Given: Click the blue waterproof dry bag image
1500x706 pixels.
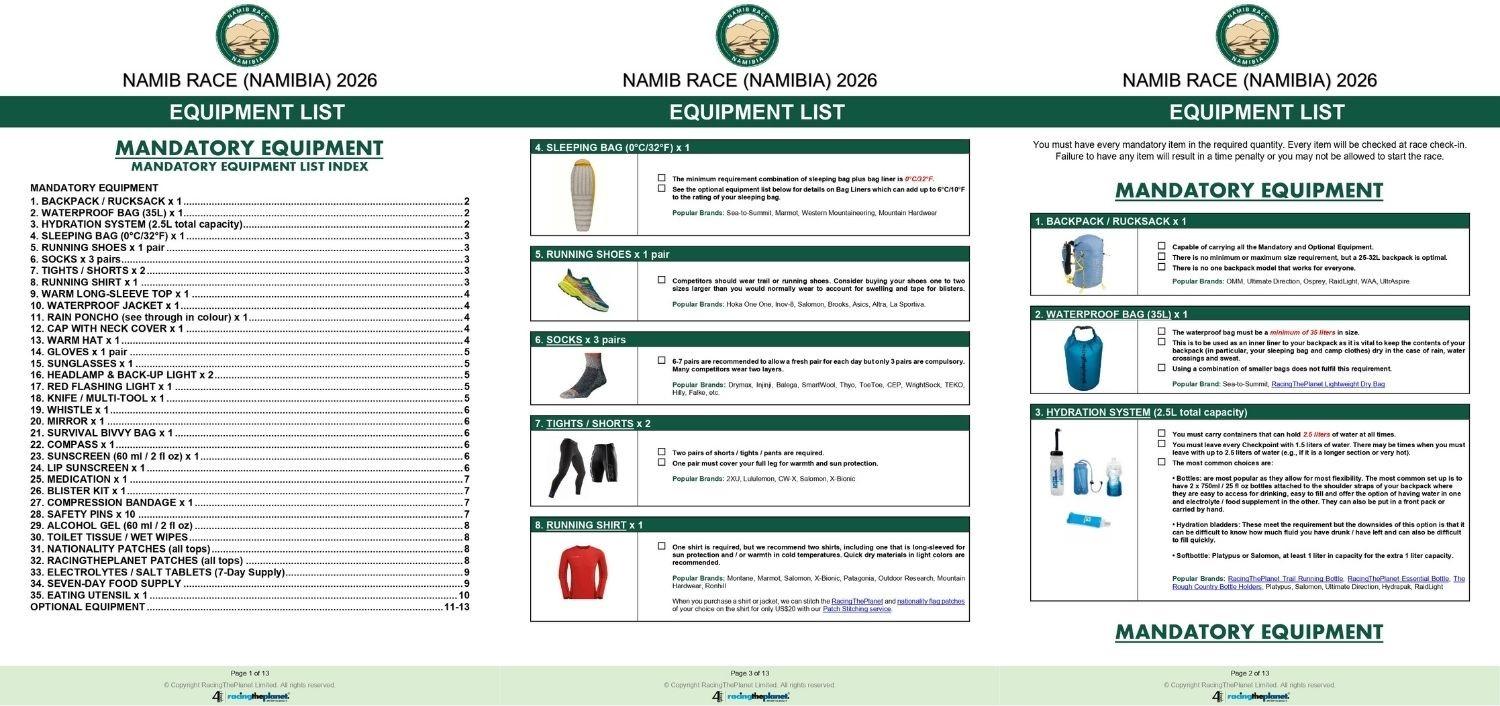Looking at the screenshot, I should tap(1084, 358).
